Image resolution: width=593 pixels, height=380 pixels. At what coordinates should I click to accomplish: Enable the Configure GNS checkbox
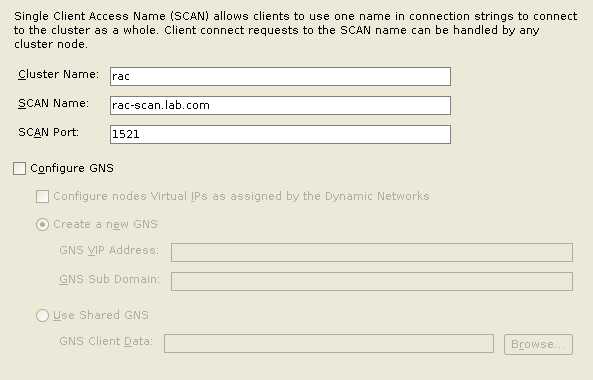[x=19, y=168]
